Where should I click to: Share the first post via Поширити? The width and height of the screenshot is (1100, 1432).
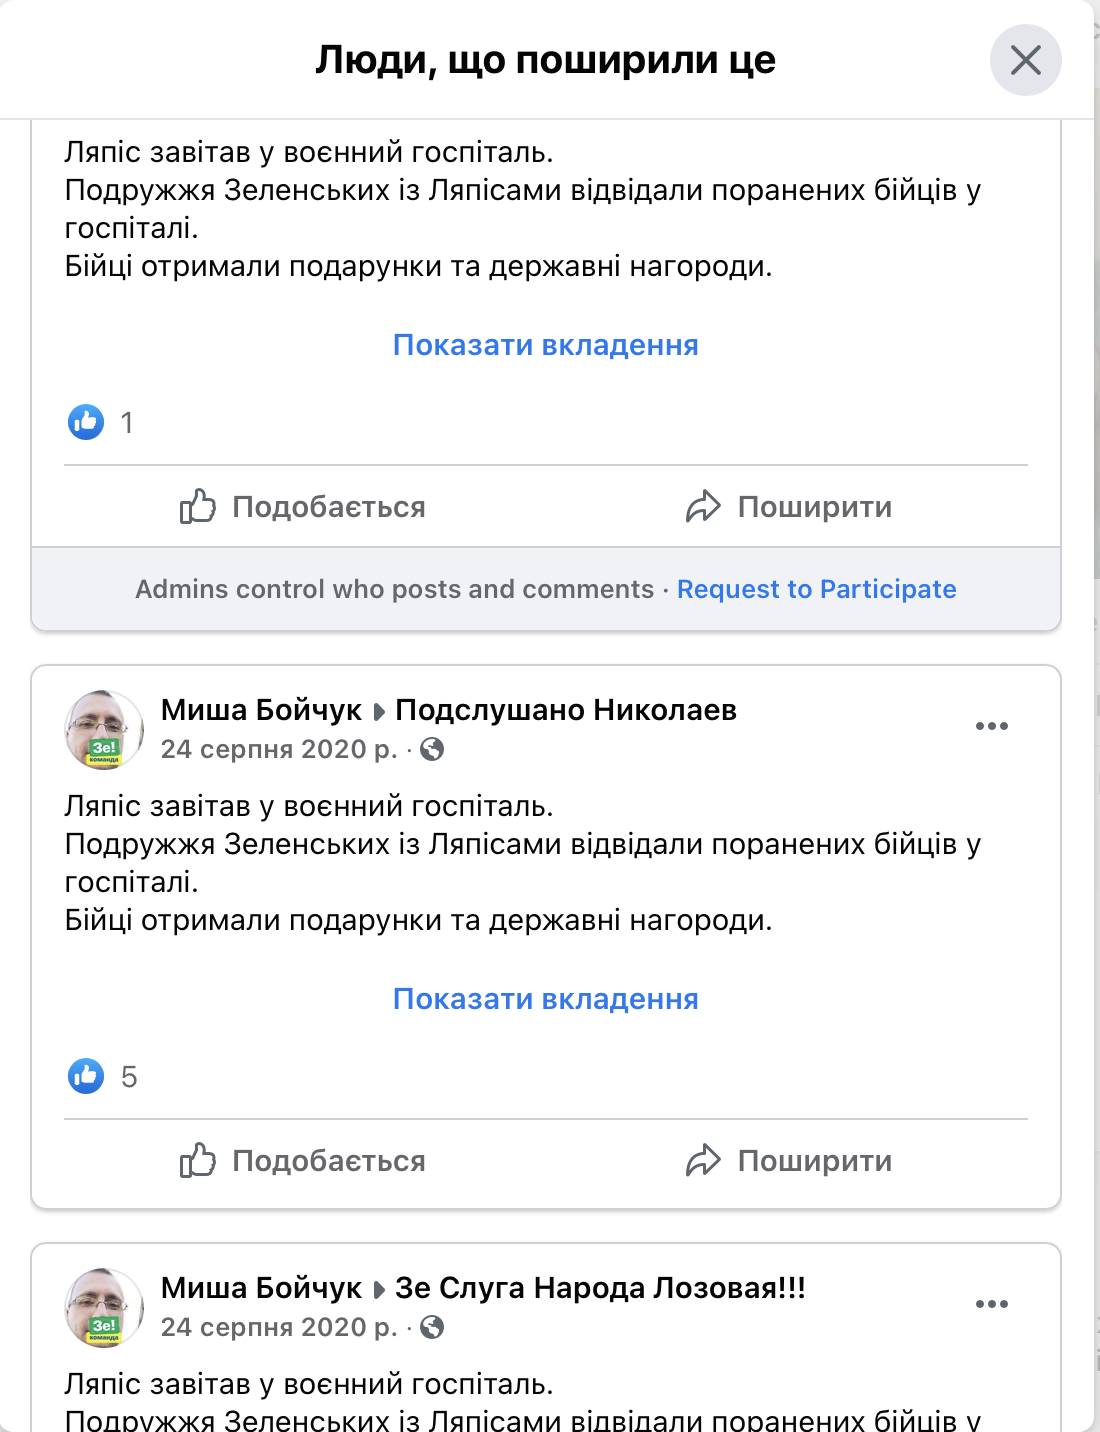click(789, 507)
